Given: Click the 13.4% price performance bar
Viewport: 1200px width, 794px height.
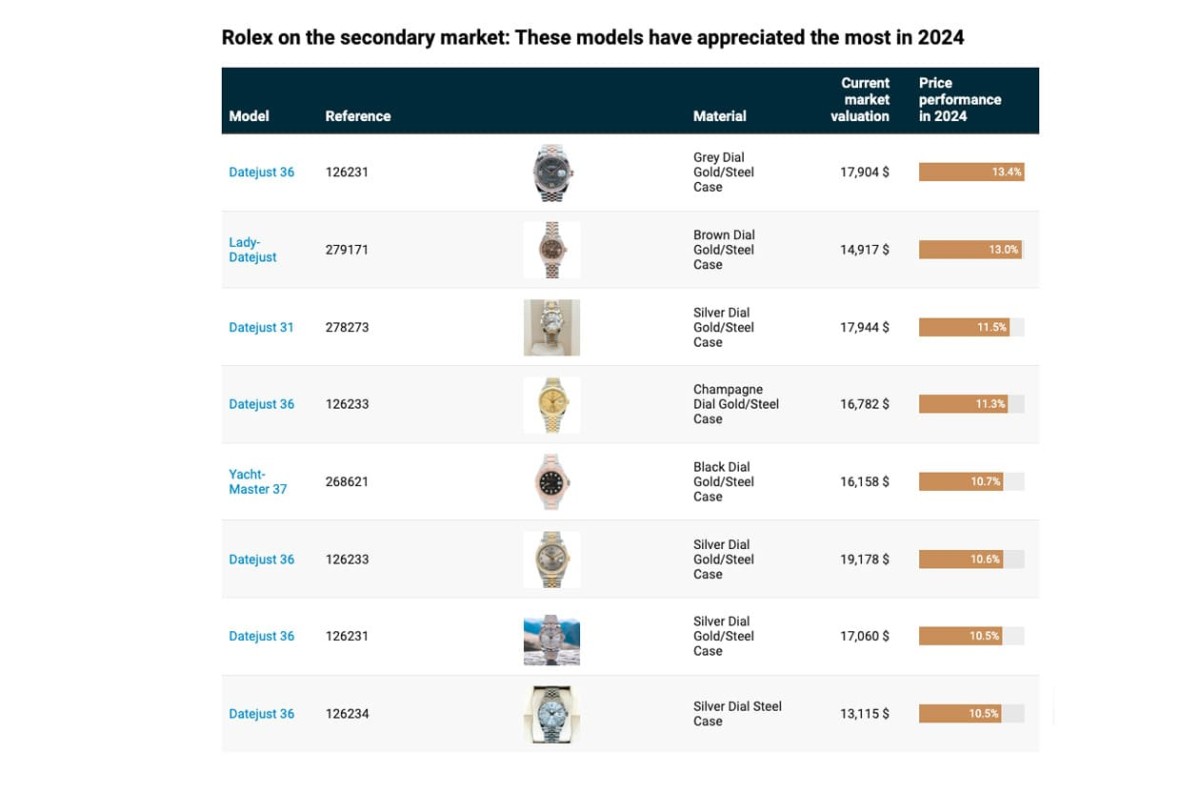Looking at the screenshot, I should [971, 172].
